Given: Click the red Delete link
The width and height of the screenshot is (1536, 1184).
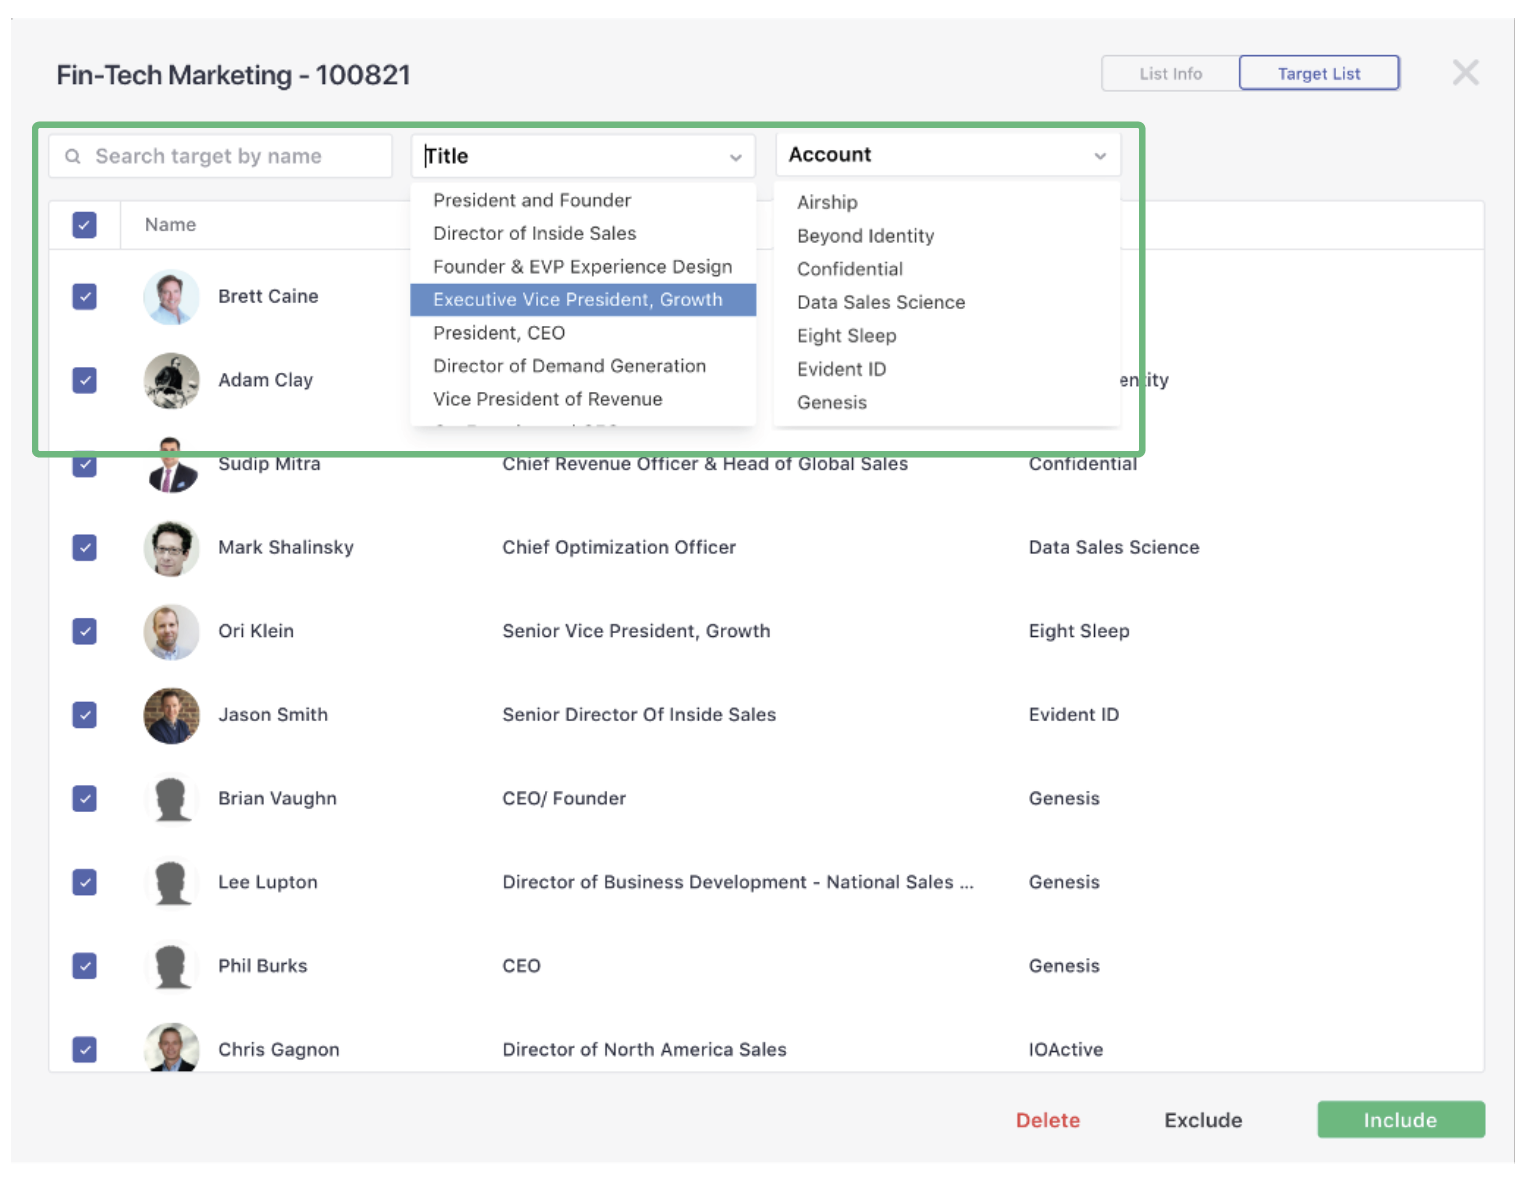Looking at the screenshot, I should tap(1047, 1120).
